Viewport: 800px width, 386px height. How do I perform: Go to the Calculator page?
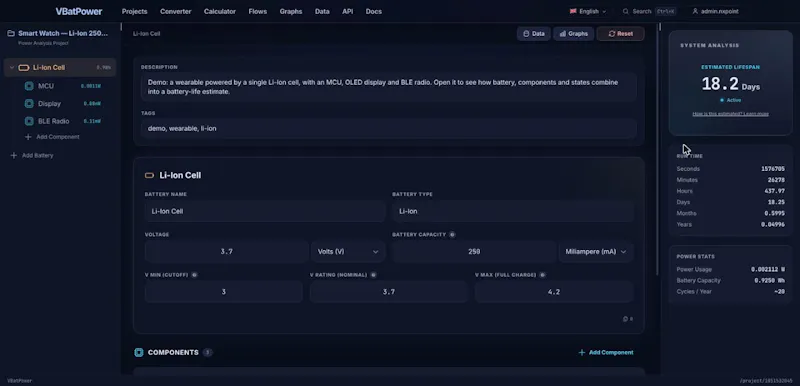point(220,11)
